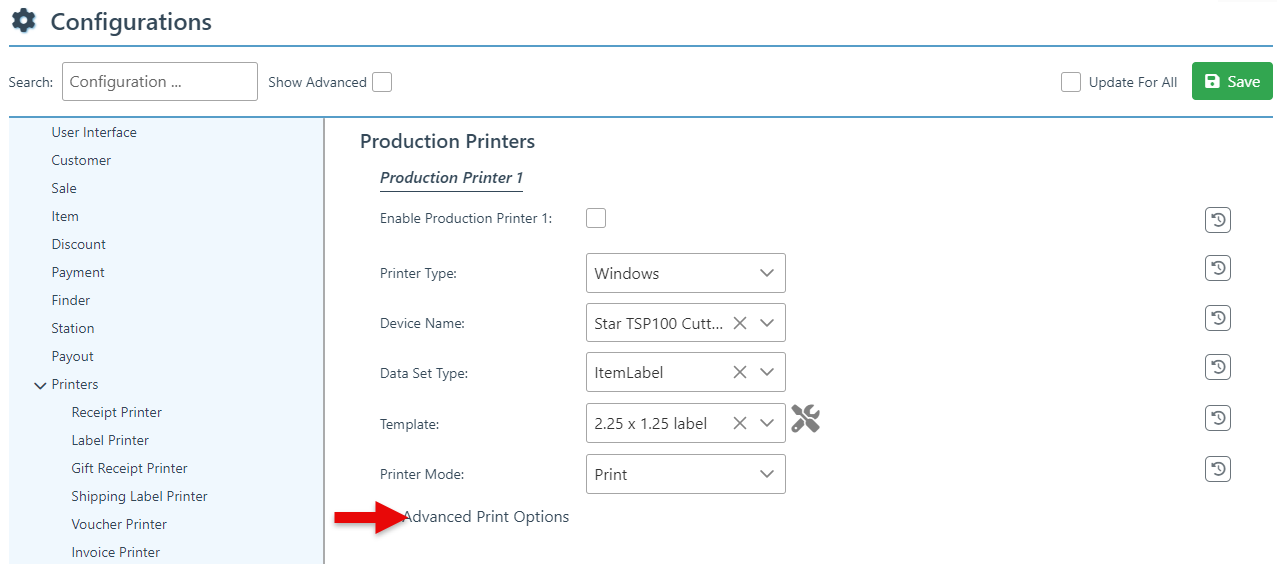Click the template edit tools icon
The image size is (1277, 564).
(805, 419)
